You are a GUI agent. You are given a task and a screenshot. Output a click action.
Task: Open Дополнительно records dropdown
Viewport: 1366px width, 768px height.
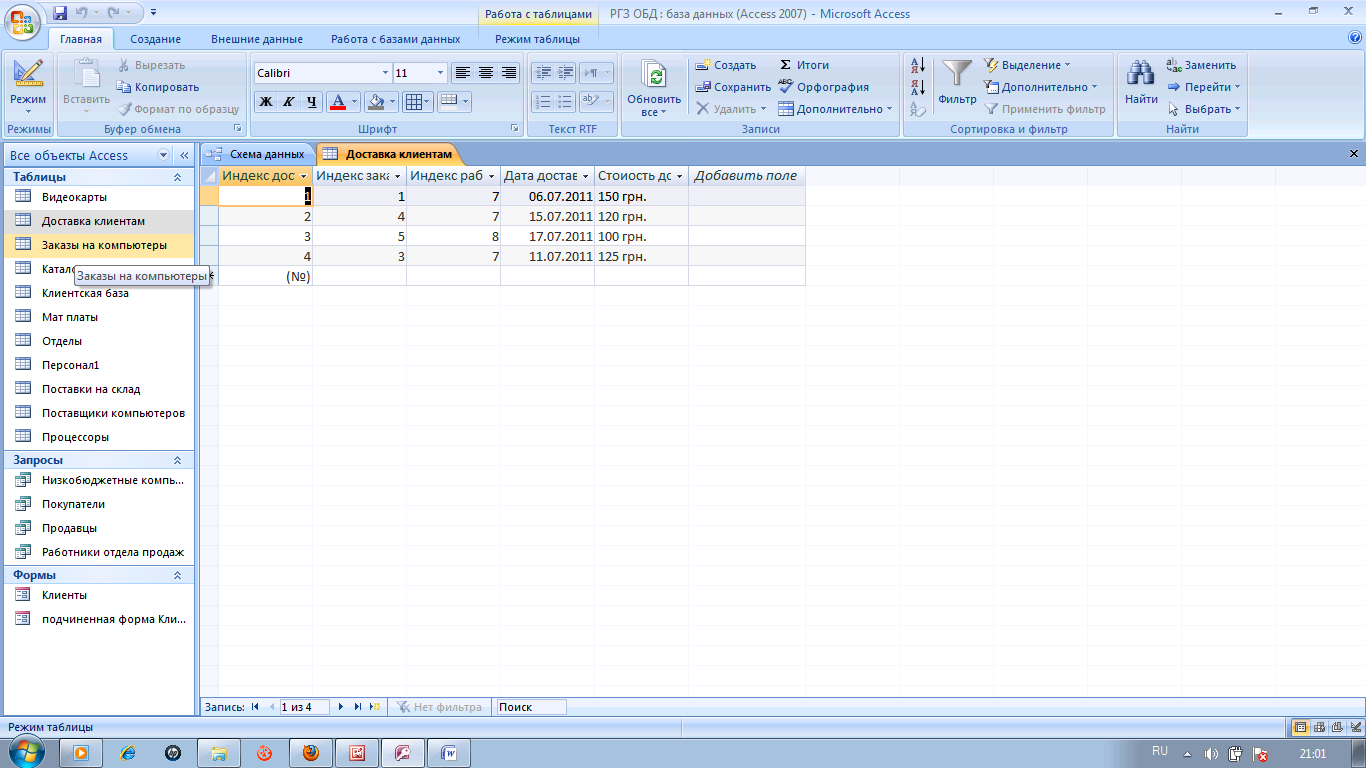[x=835, y=109]
